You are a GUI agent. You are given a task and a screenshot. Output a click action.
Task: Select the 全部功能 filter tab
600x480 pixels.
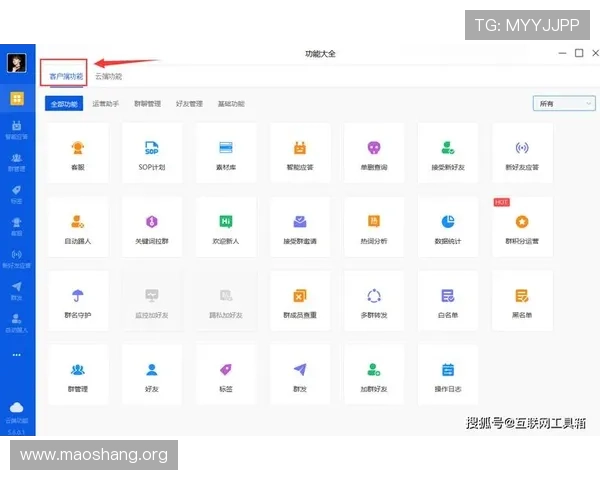(x=64, y=104)
